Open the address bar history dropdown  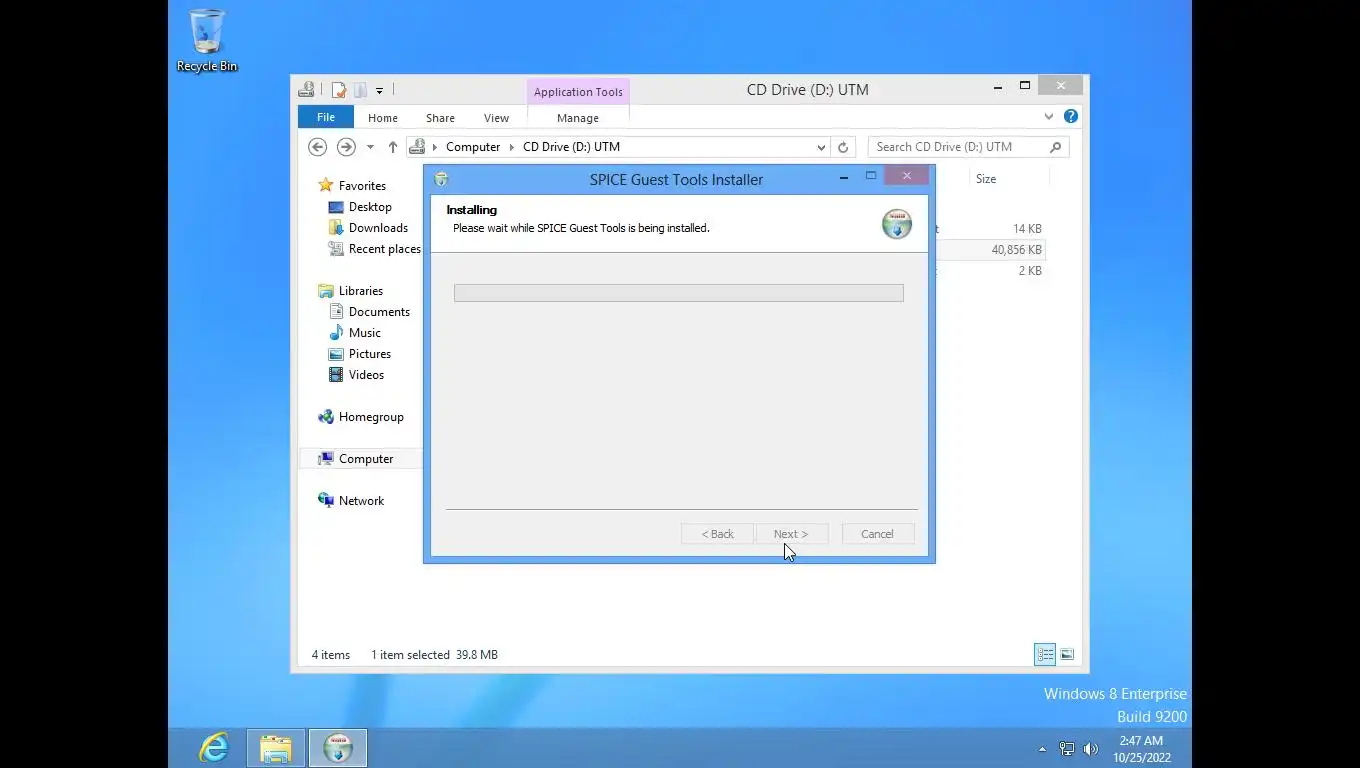point(821,147)
